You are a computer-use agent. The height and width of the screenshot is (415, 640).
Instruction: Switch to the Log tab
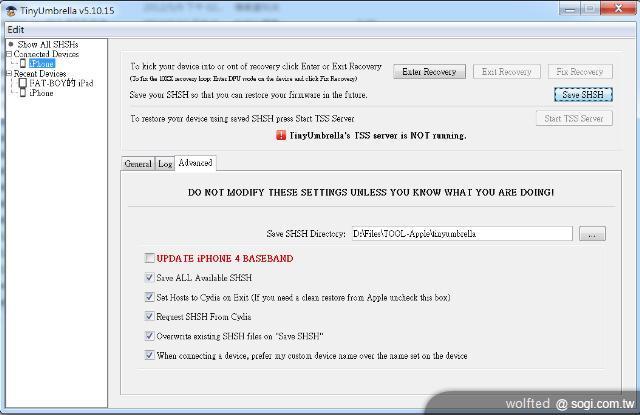165,164
